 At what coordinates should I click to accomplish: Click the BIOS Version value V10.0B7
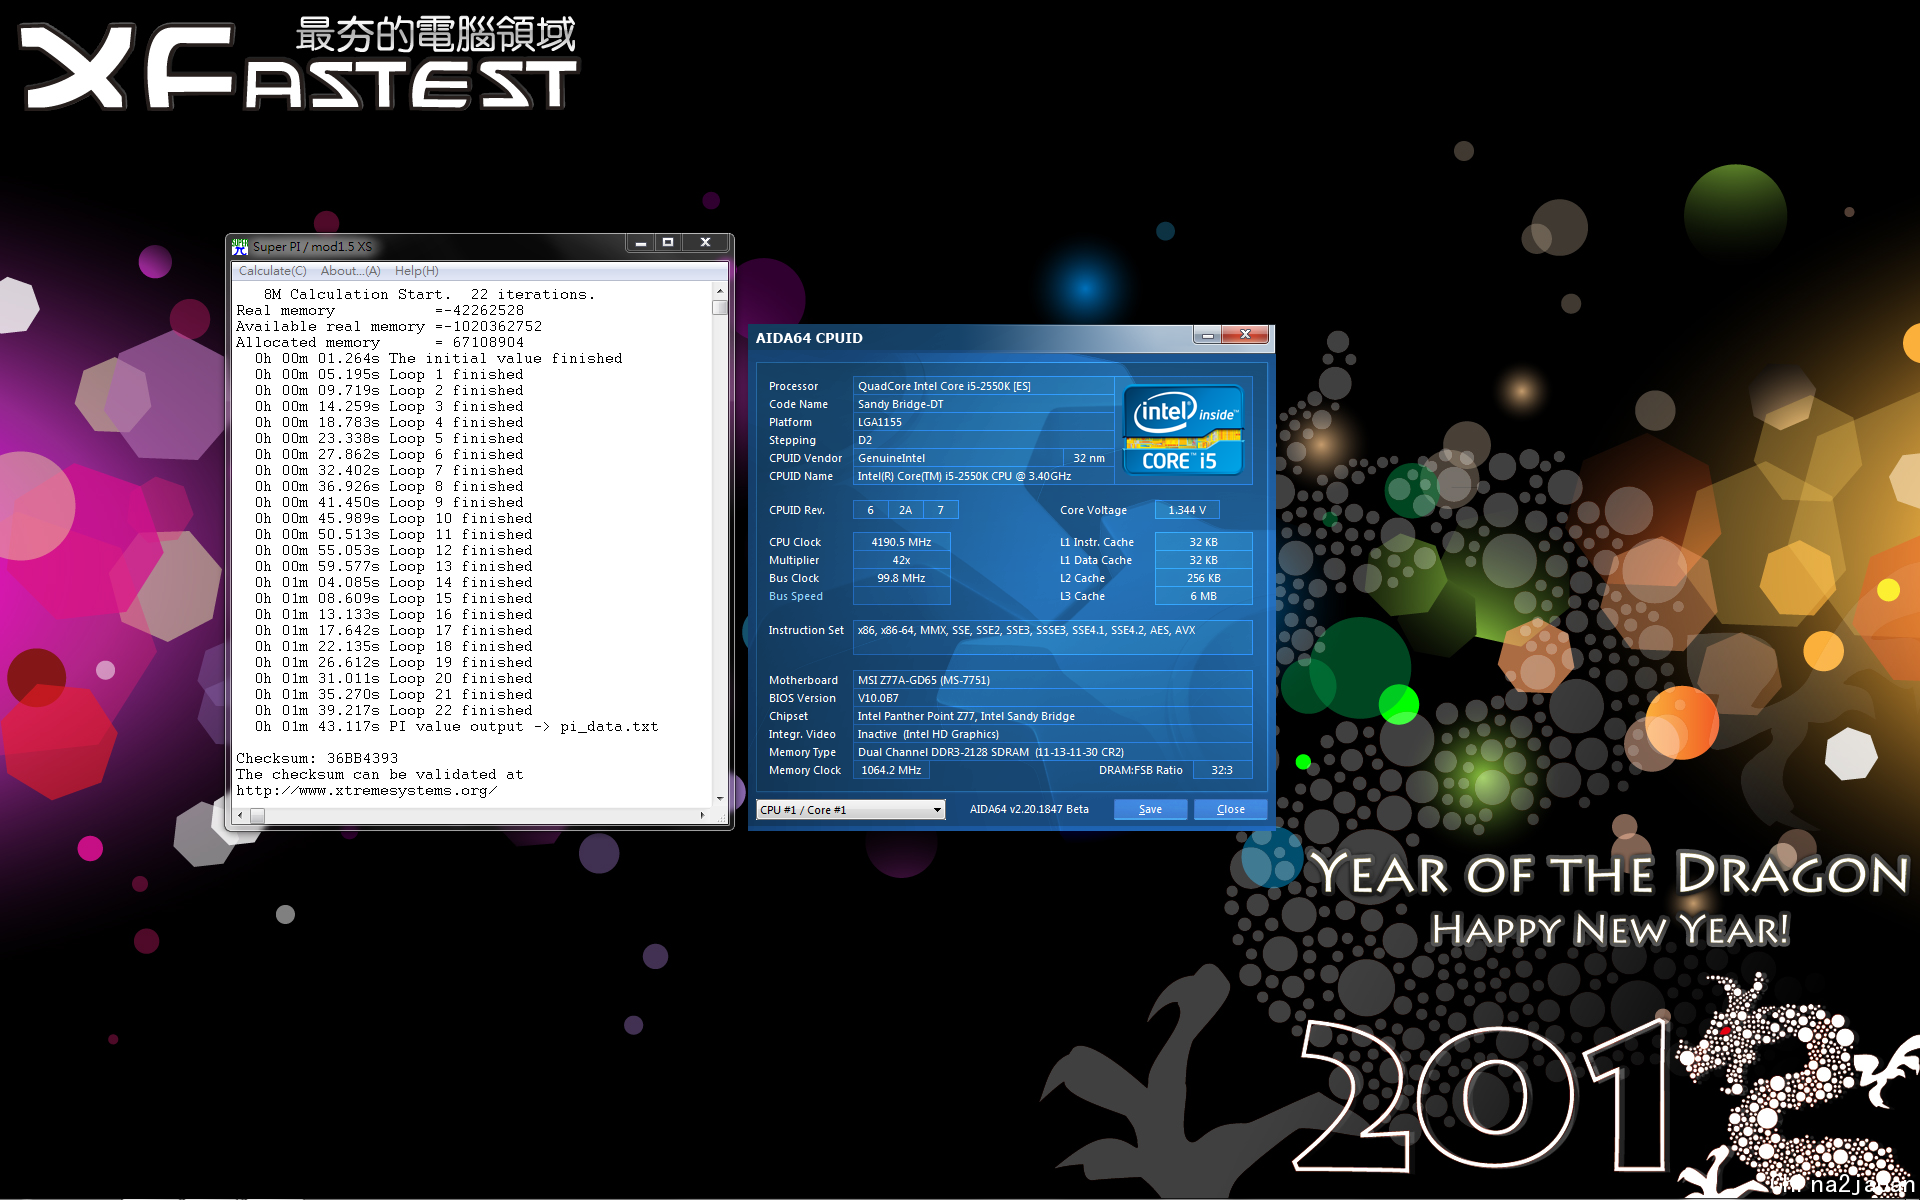pyautogui.click(x=1052, y=698)
